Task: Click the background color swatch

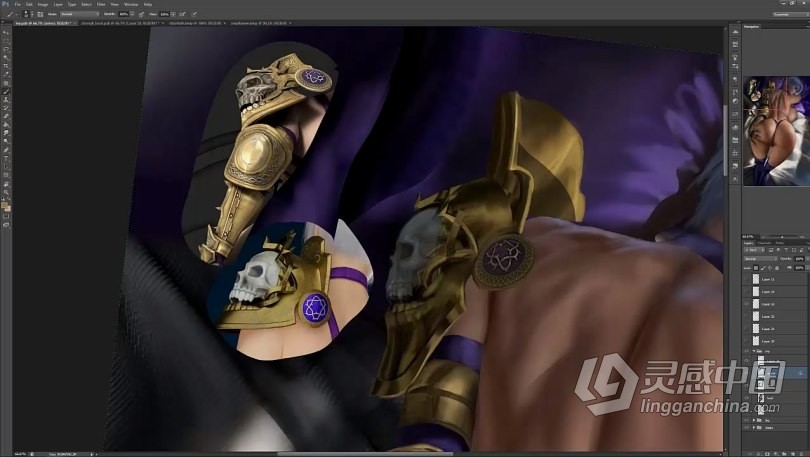Action: coord(8,209)
